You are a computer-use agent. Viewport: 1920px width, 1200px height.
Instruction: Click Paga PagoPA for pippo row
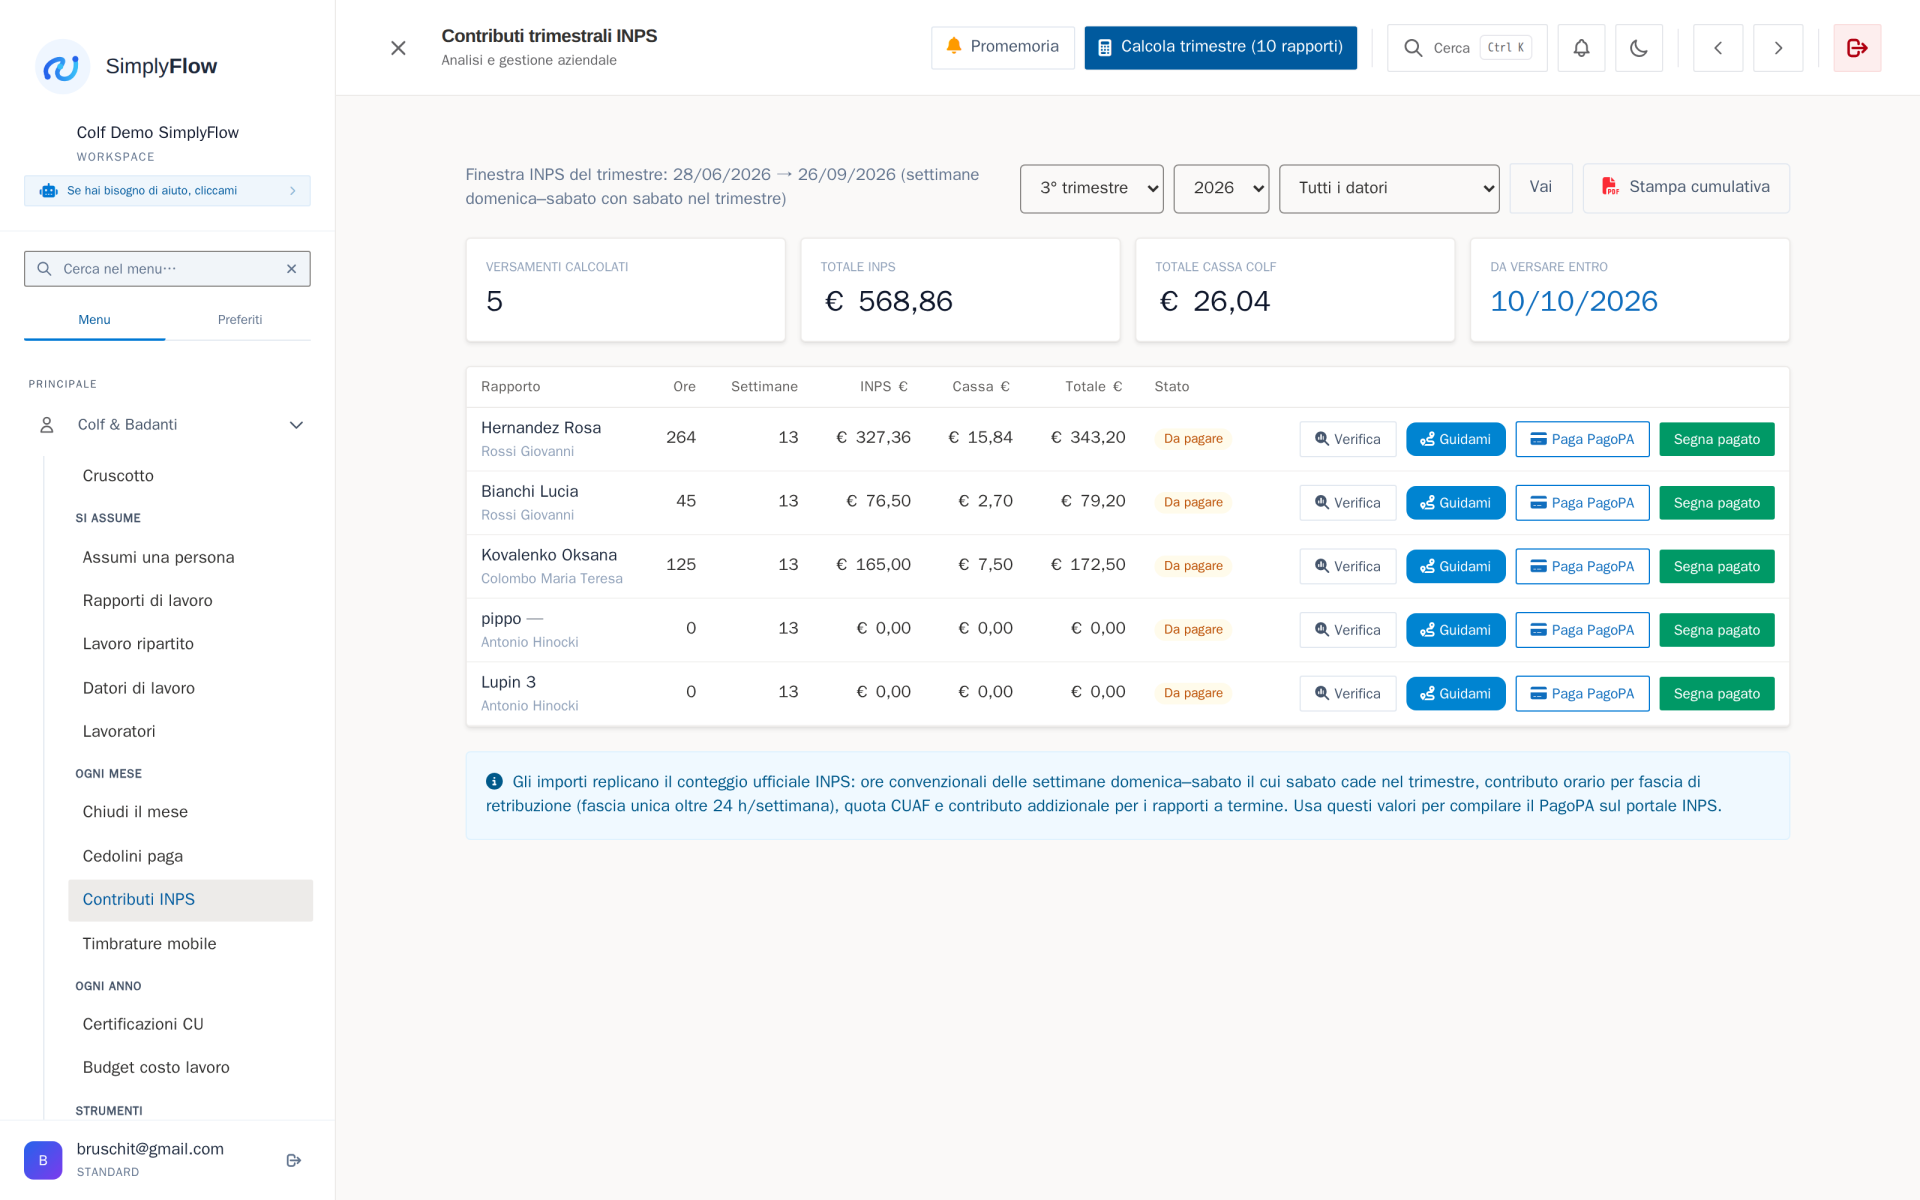[1582, 630]
